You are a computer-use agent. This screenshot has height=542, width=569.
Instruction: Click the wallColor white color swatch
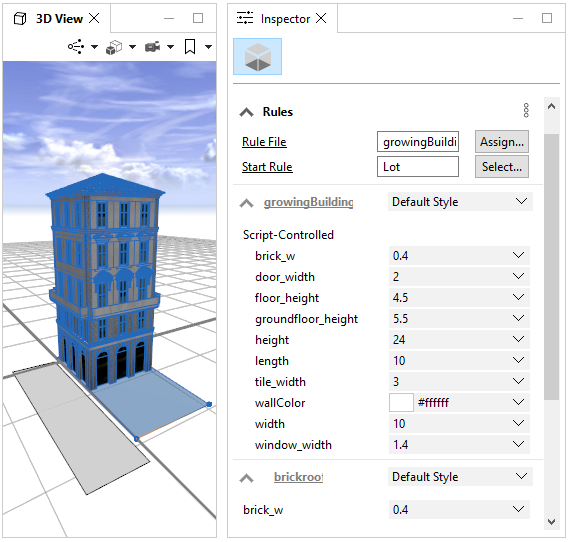click(x=401, y=403)
